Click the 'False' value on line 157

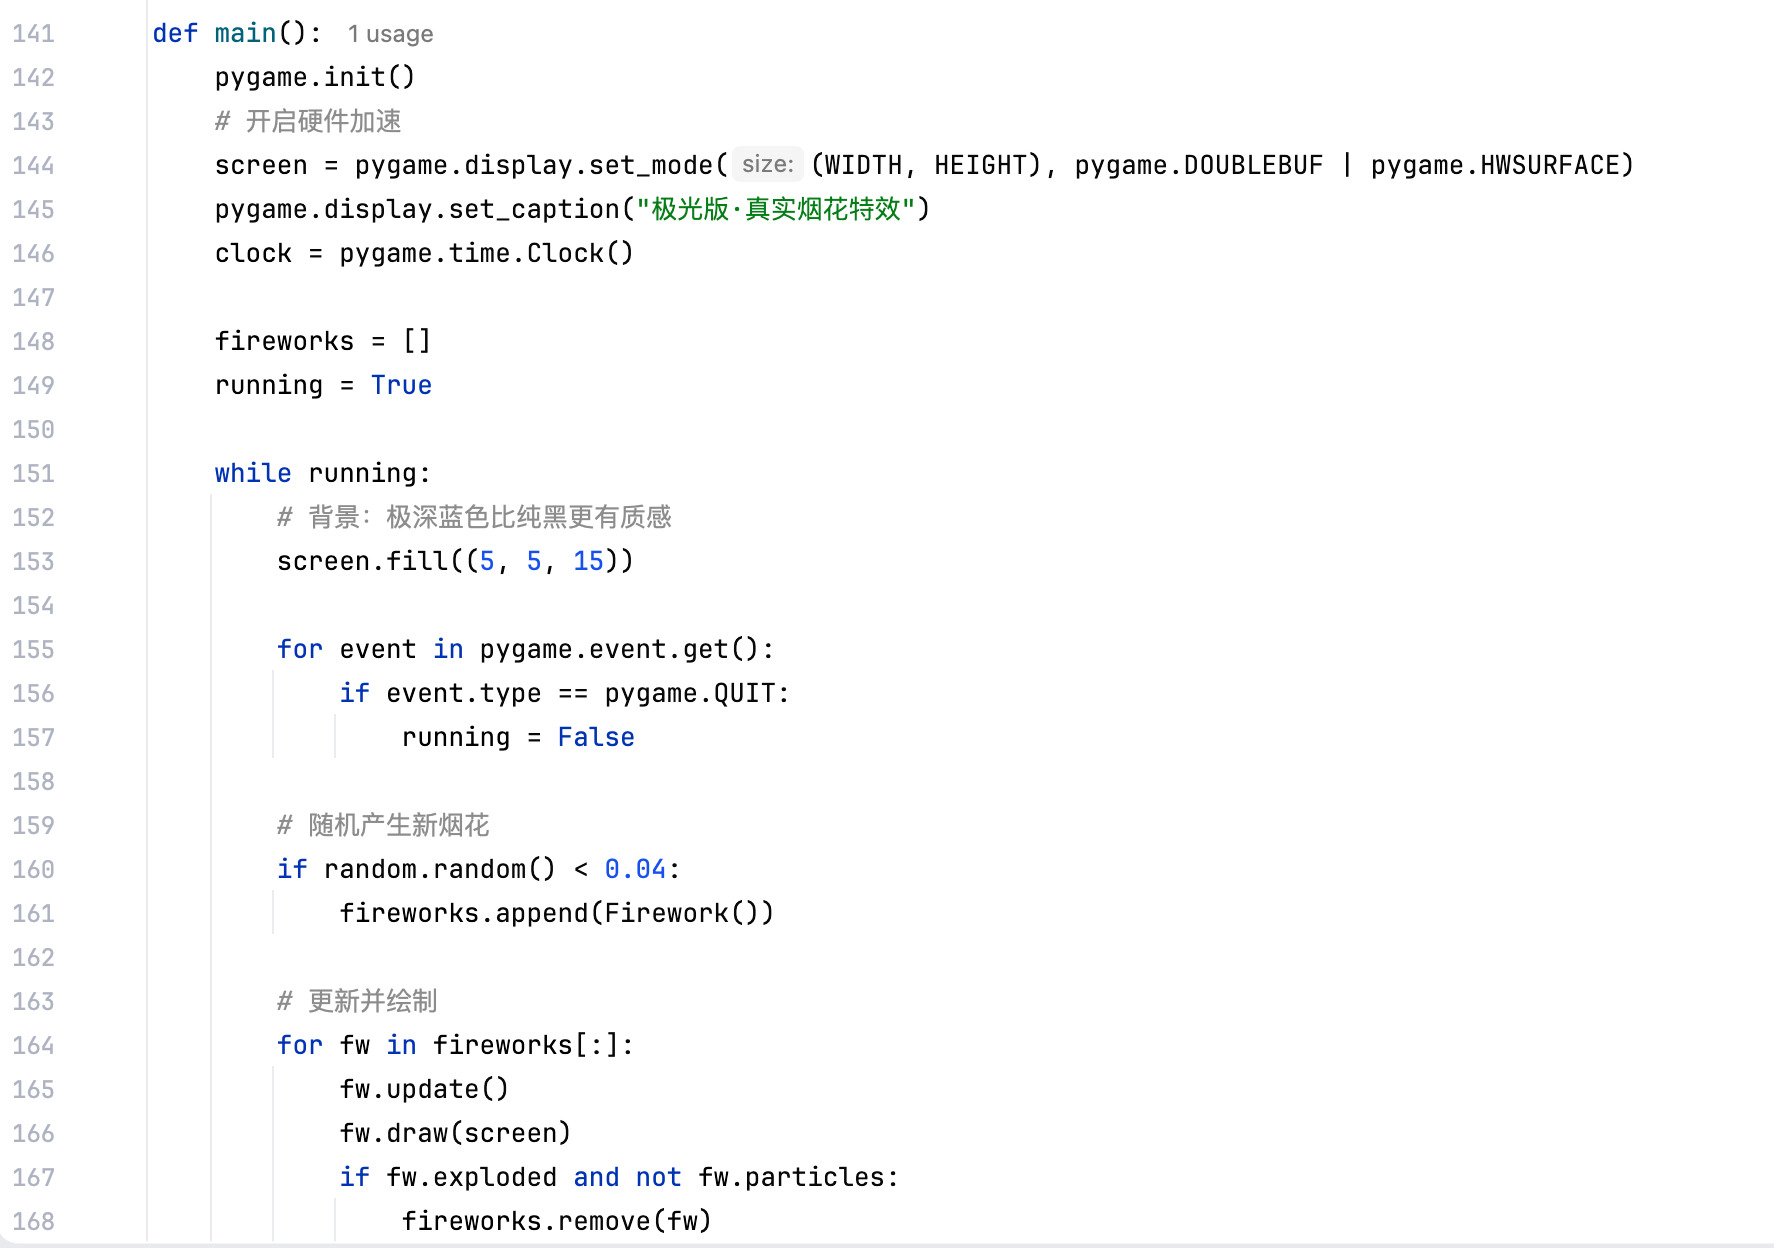coord(596,738)
